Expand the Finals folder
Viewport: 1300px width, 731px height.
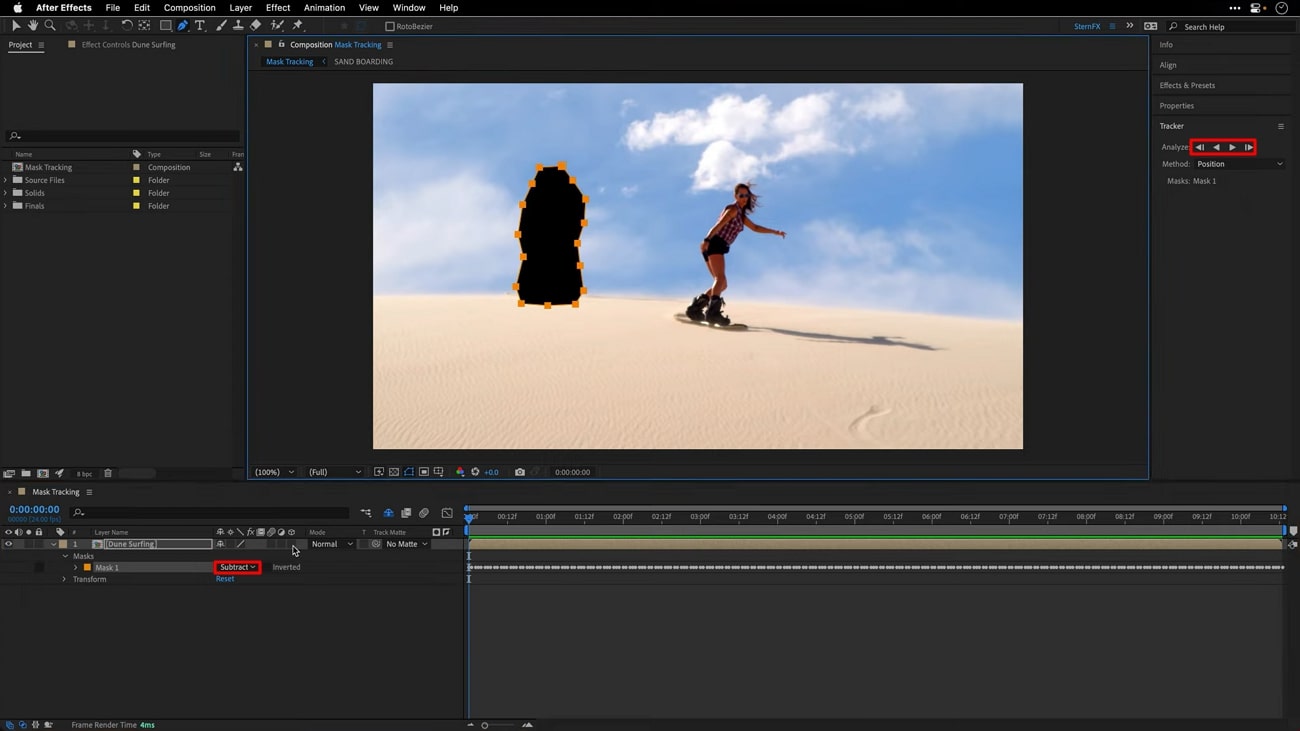6,206
